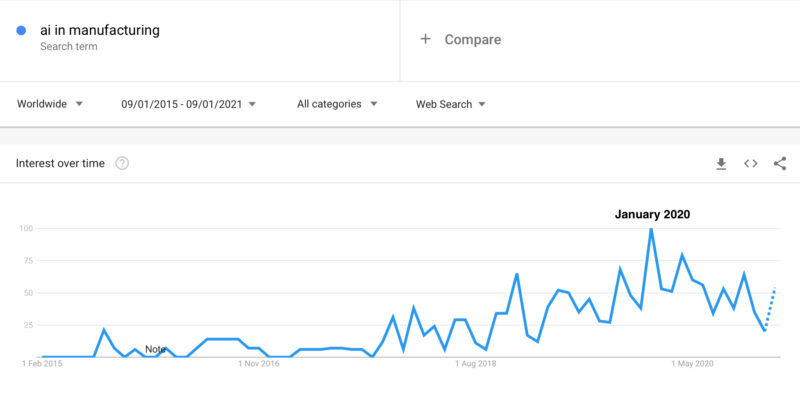Download the interest over time data
Screen dimensions: 800x417
721,164
